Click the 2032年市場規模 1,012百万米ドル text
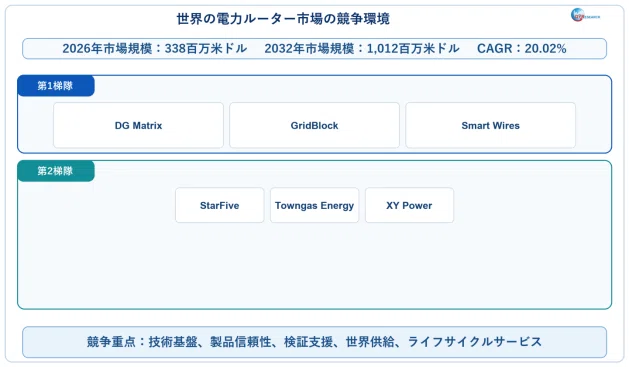Image resolution: width=629 pixels, height=367 pixels. tap(362, 49)
